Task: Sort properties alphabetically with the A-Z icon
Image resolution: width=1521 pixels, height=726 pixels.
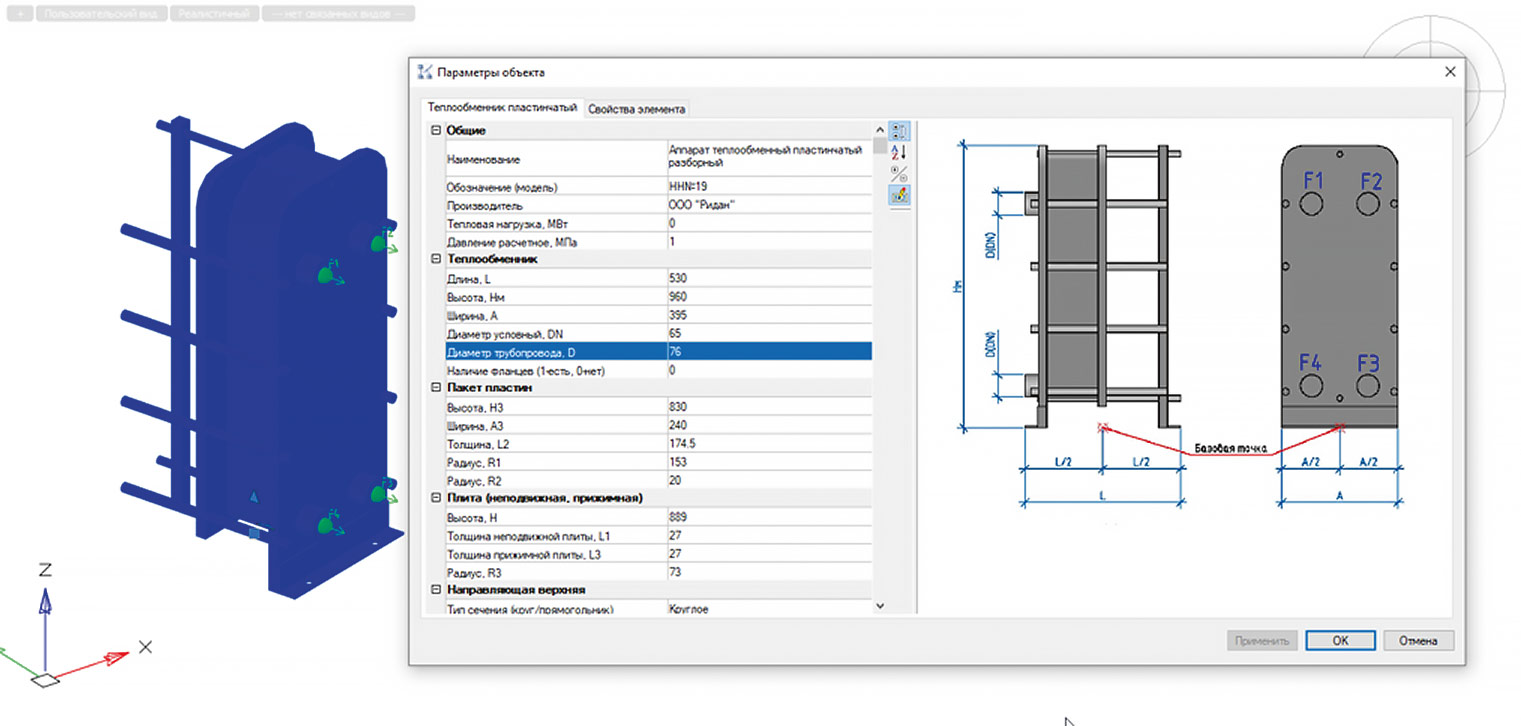Action: tap(898, 152)
